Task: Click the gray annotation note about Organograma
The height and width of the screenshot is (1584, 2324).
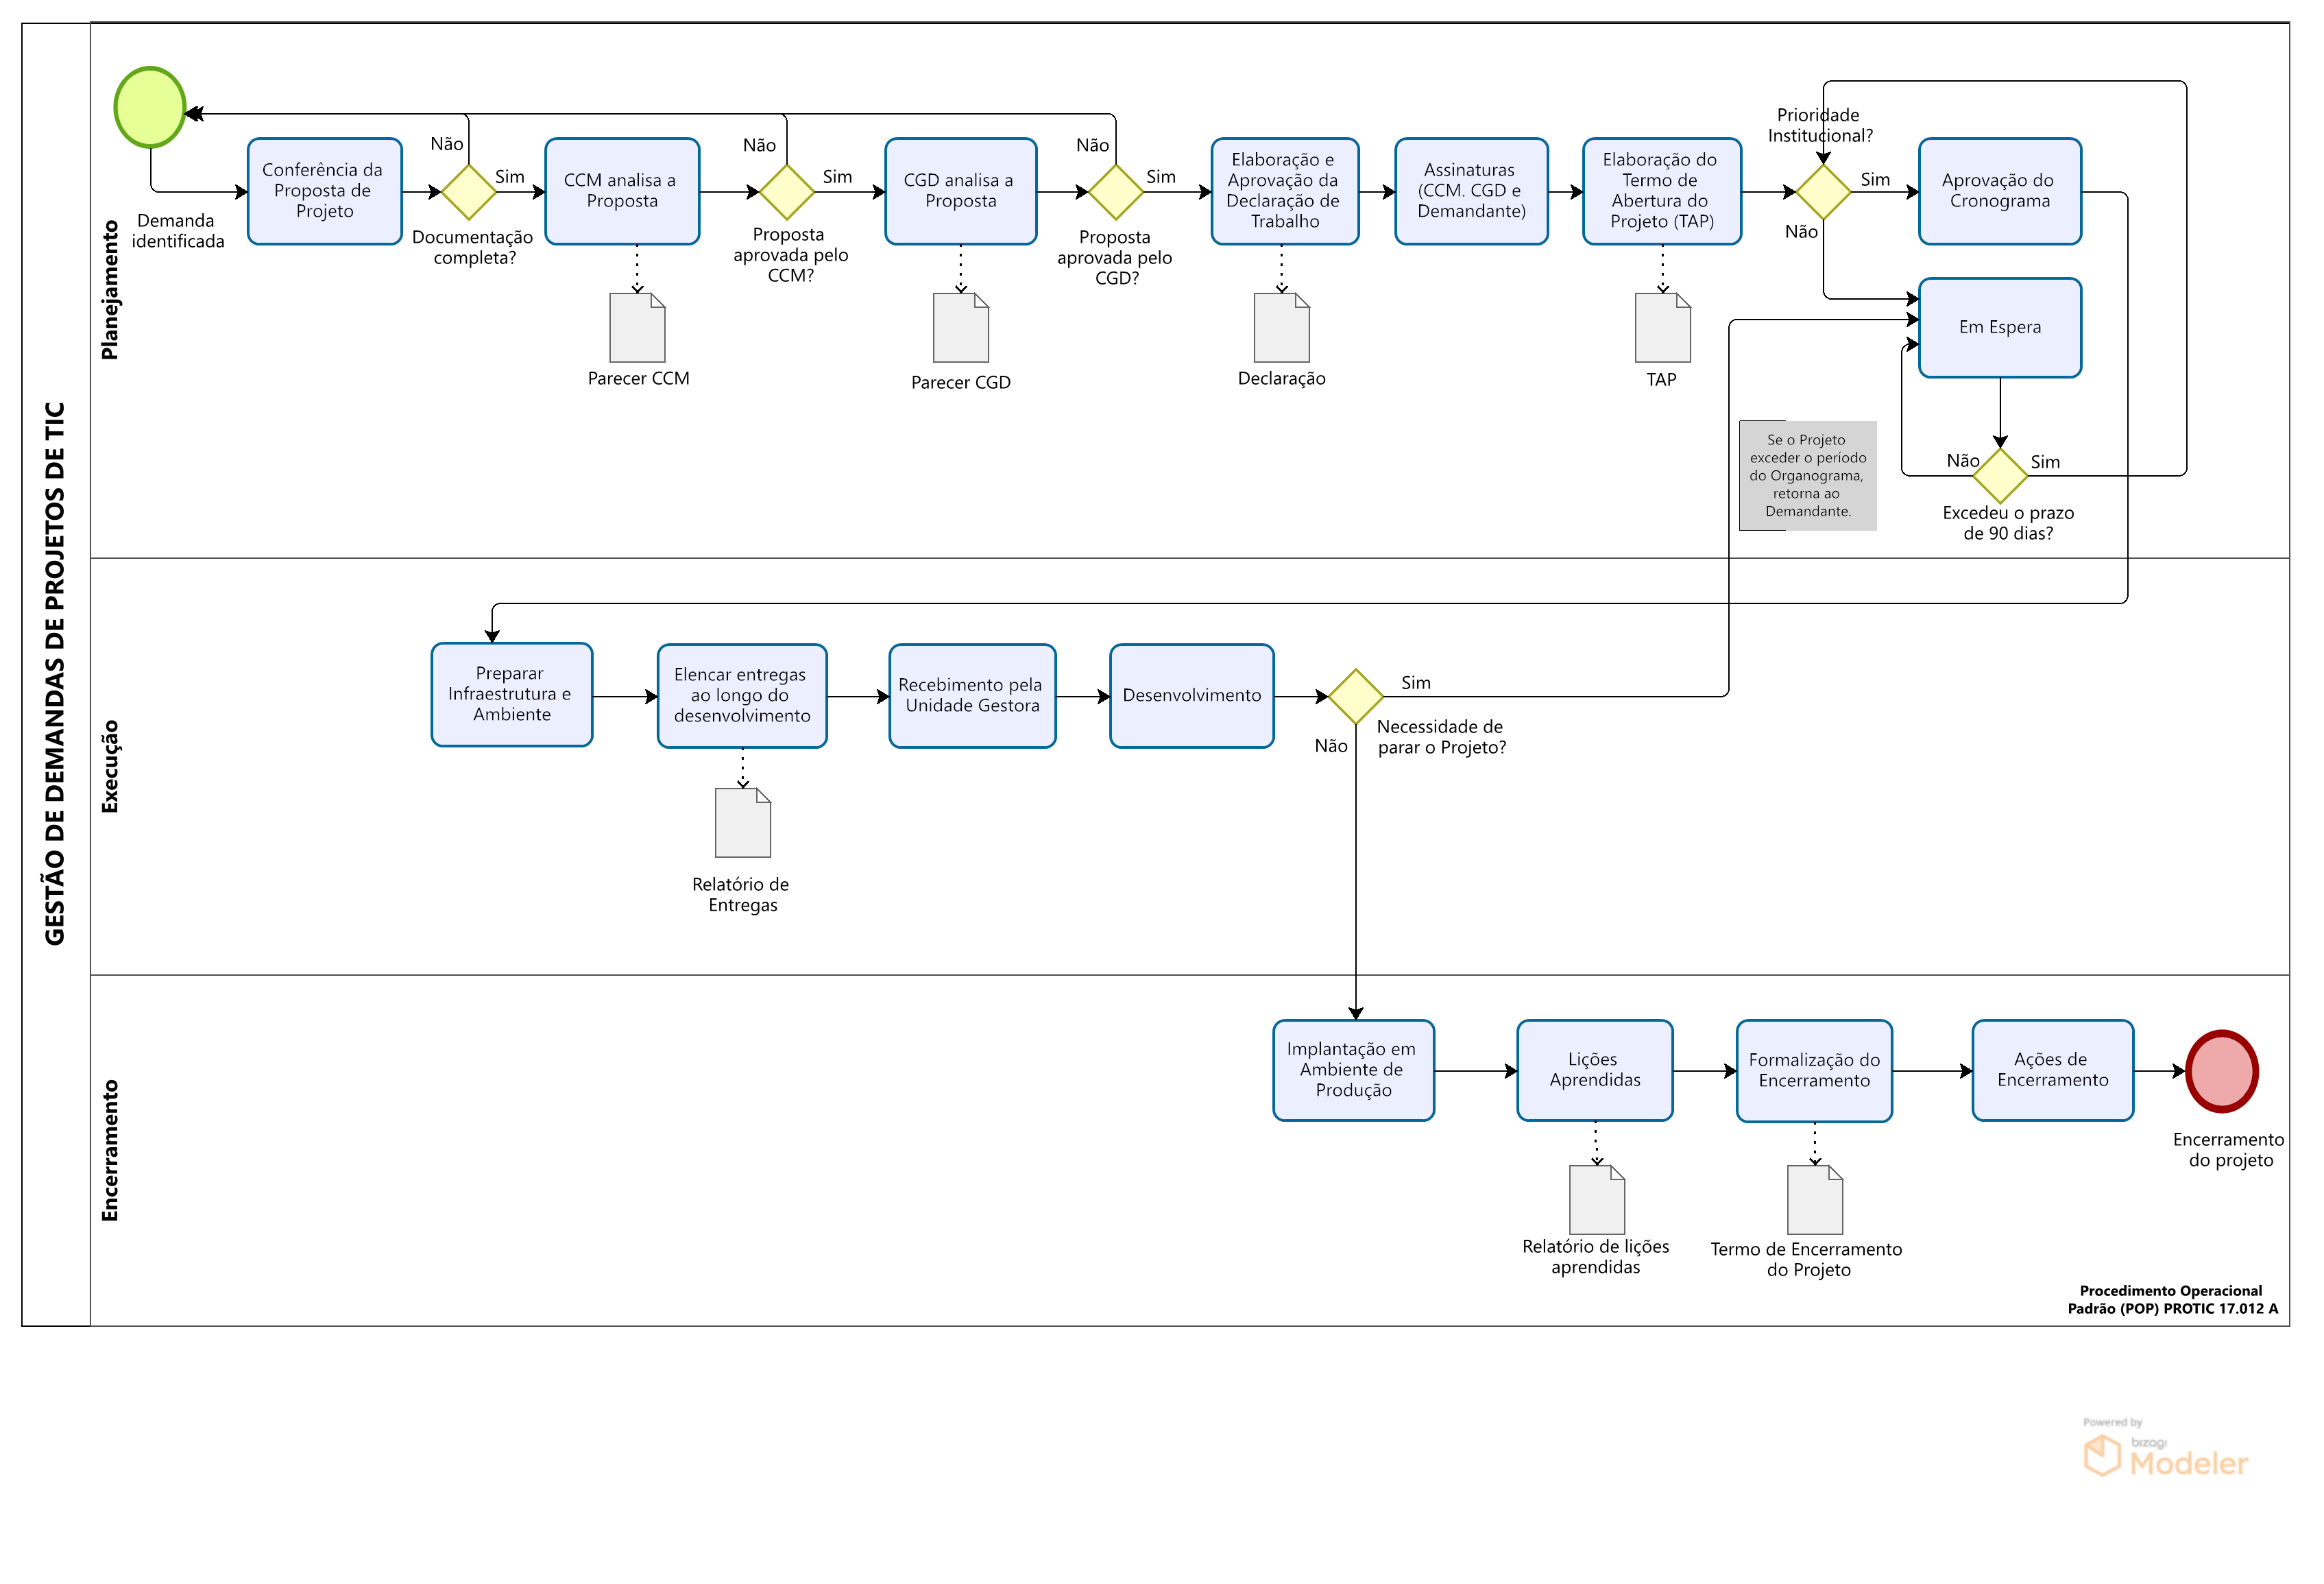Action: (1807, 475)
